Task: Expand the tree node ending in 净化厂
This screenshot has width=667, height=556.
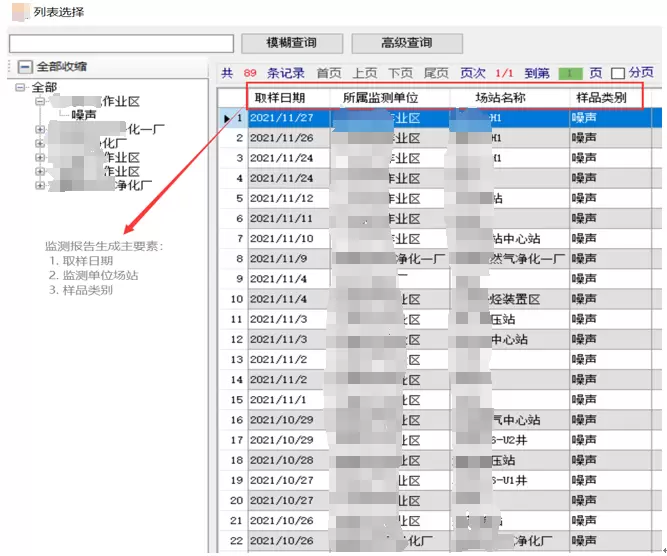Action: [x=40, y=185]
